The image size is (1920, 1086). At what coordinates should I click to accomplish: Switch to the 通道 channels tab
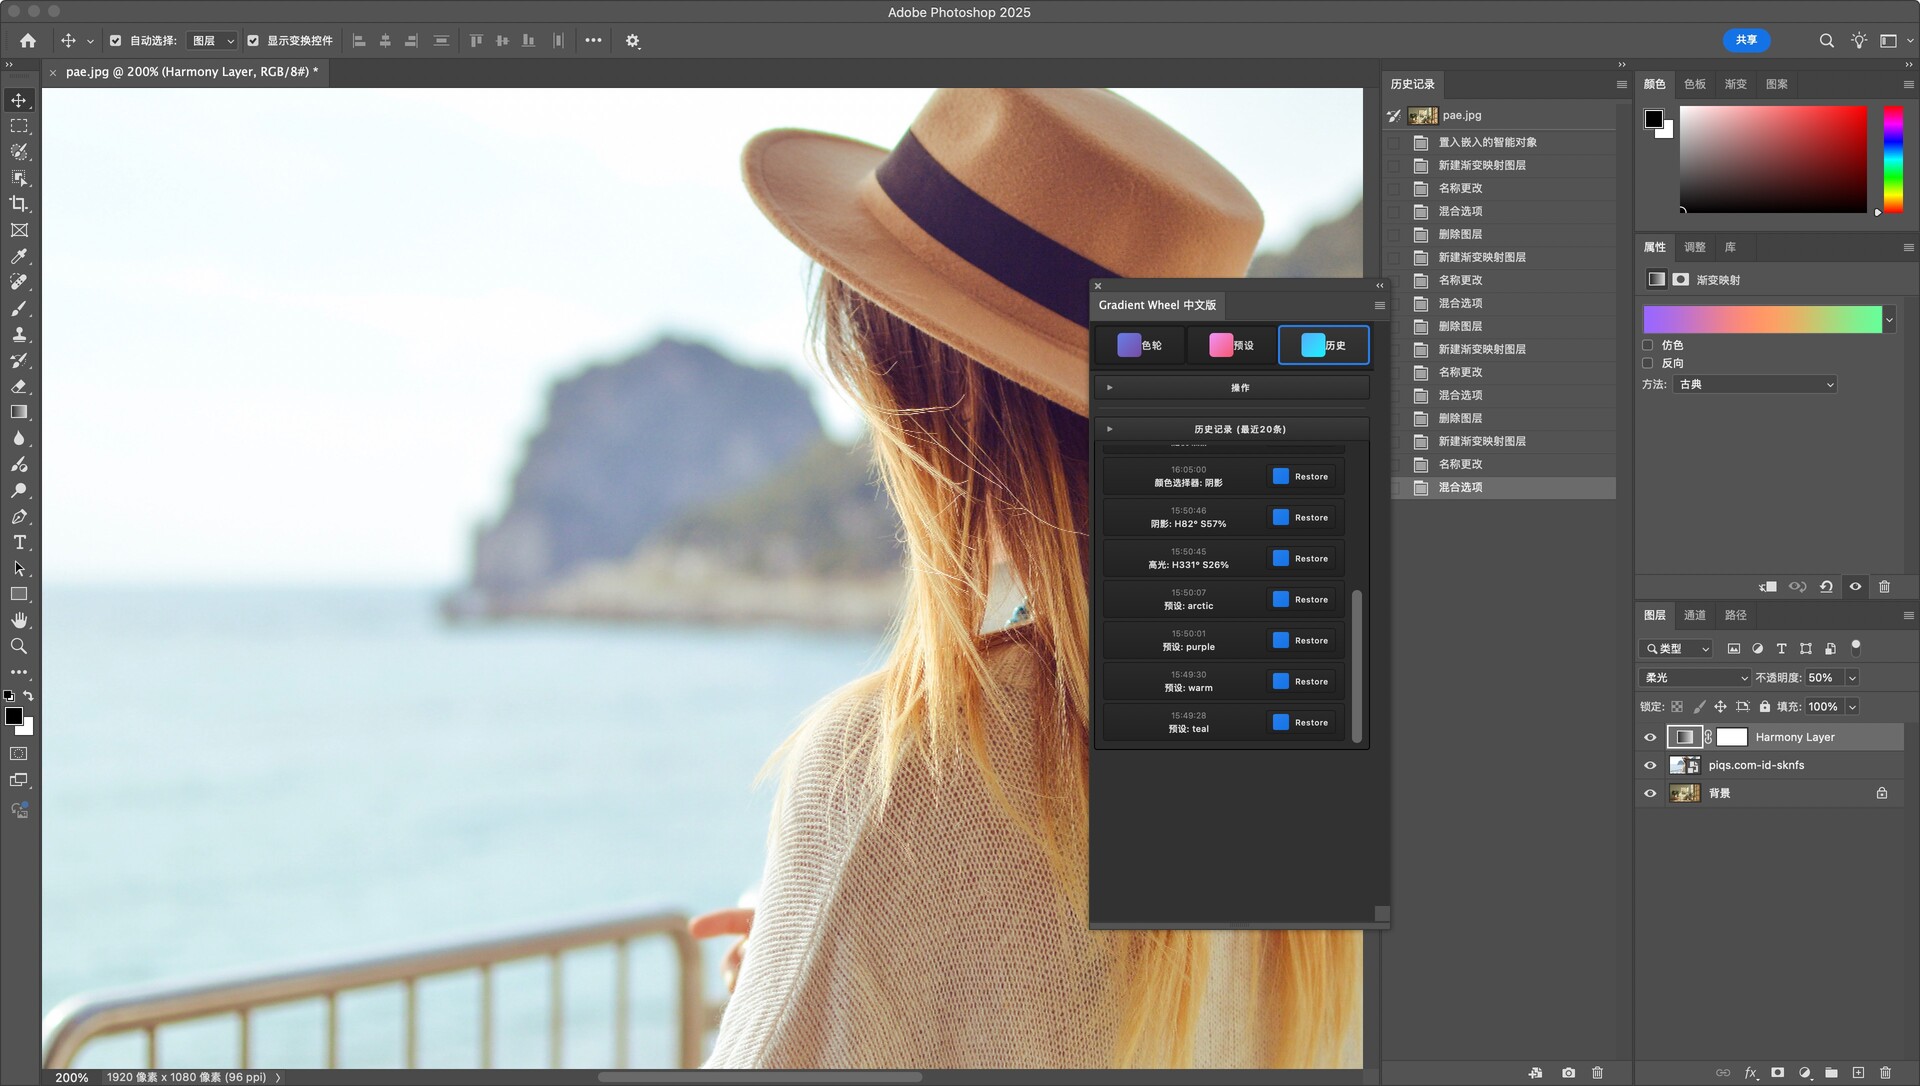(x=1694, y=615)
